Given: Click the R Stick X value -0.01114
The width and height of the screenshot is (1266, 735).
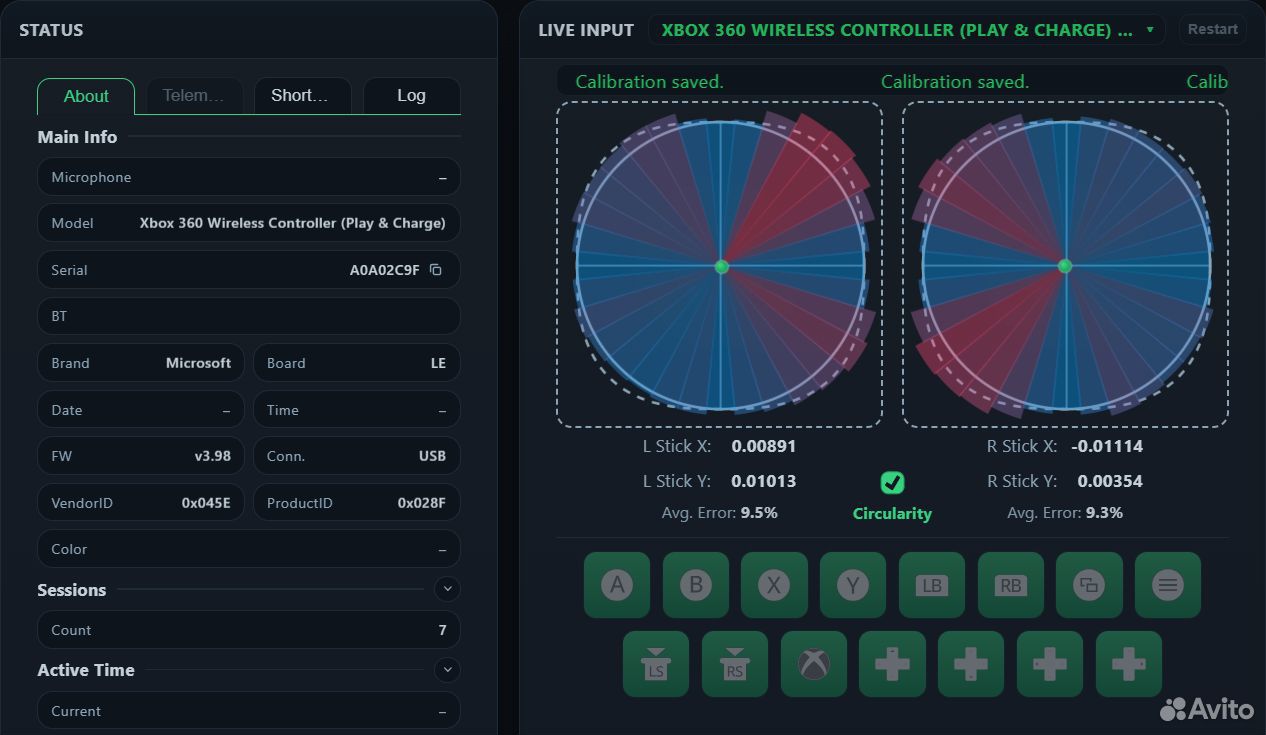Looking at the screenshot, I should (x=1107, y=446).
